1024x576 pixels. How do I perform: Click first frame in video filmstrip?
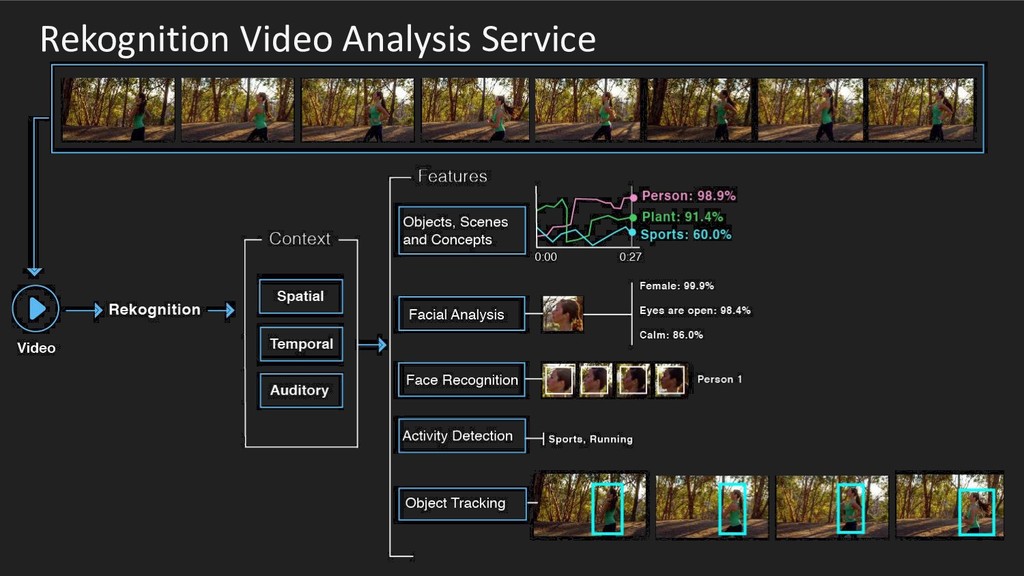click(x=118, y=110)
